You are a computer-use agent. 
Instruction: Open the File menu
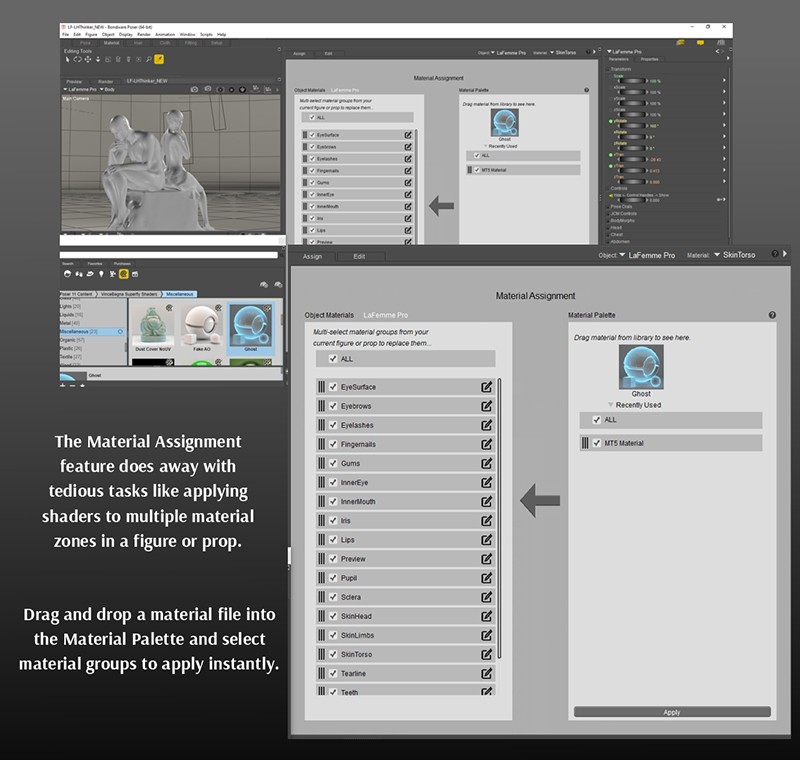tap(65, 34)
